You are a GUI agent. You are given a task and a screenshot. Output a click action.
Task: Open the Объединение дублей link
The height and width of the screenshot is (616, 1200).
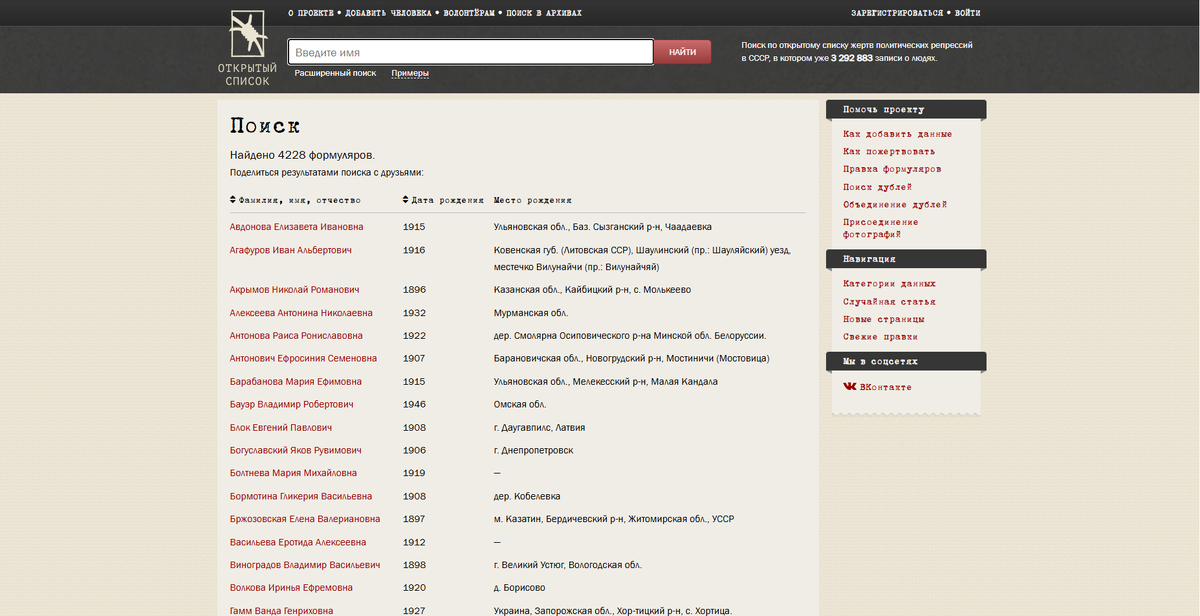click(895, 205)
